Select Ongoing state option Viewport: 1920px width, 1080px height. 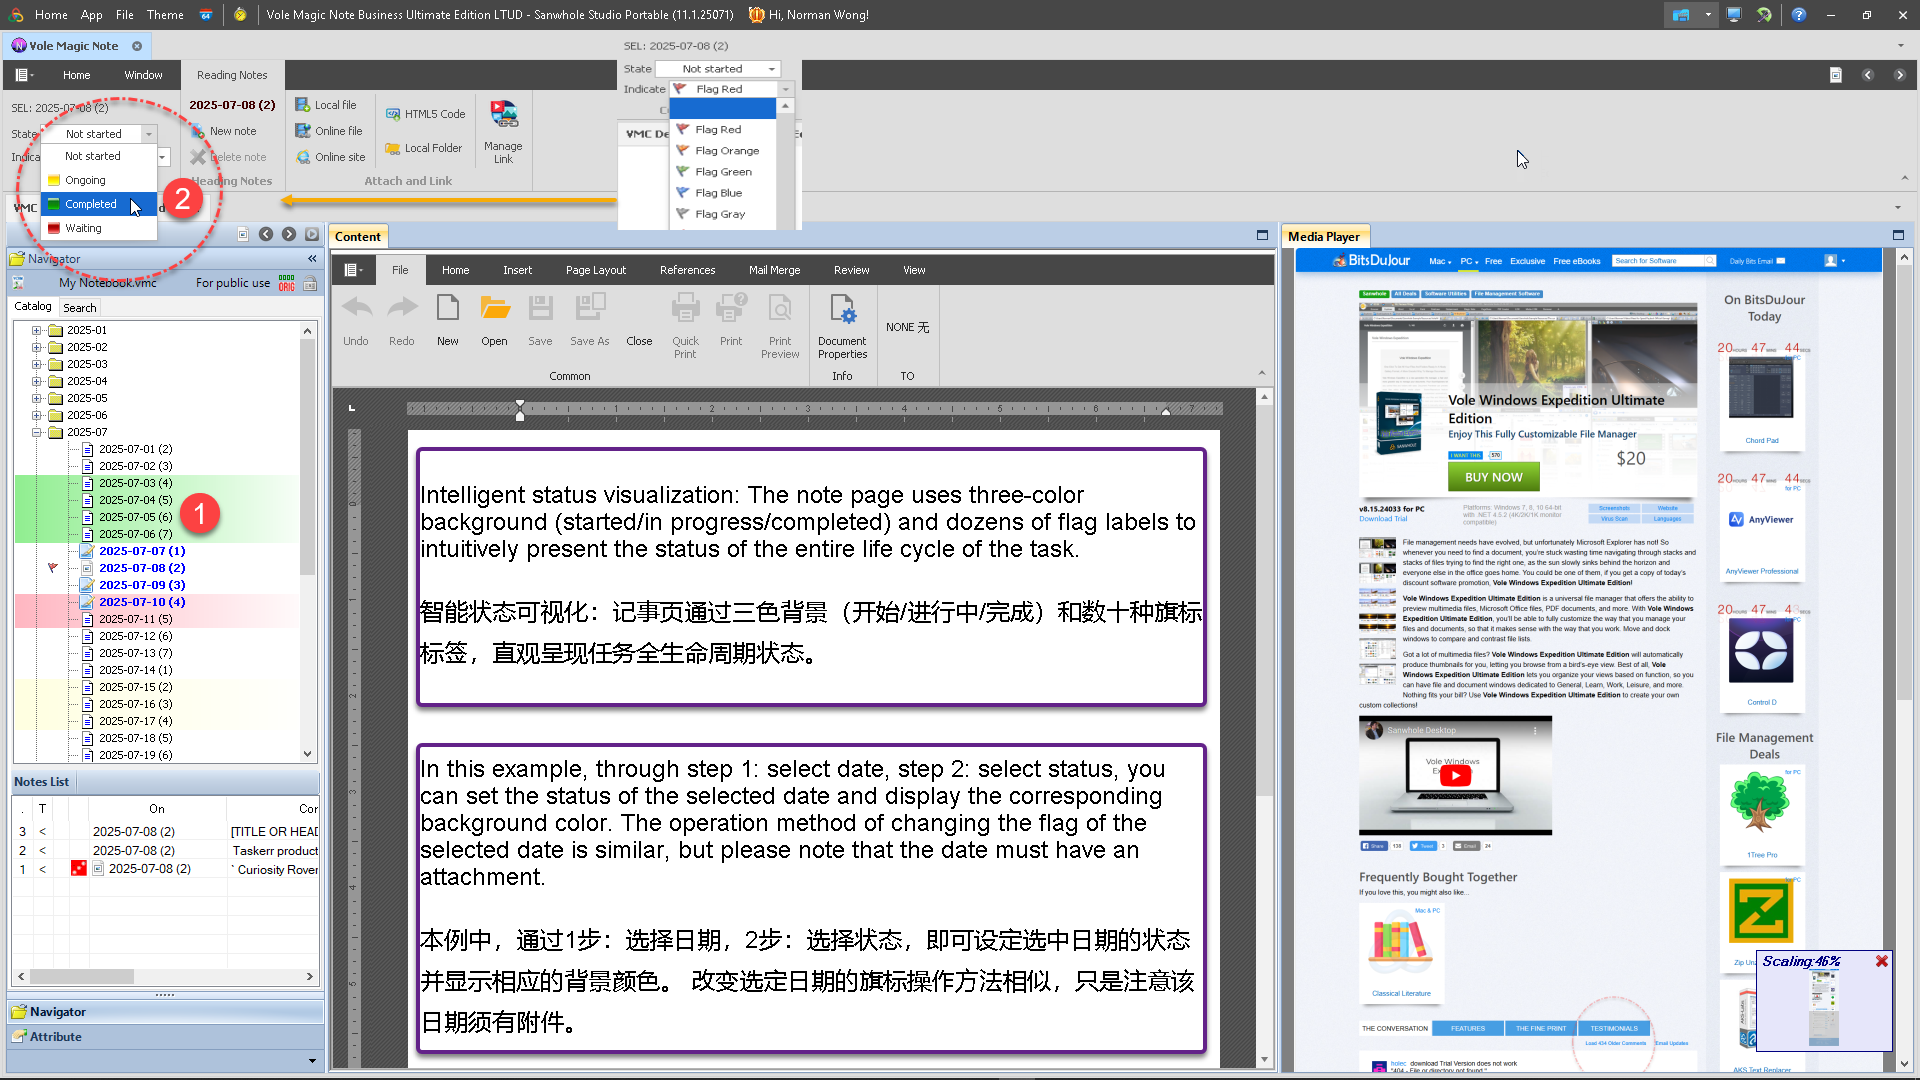pos(99,180)
